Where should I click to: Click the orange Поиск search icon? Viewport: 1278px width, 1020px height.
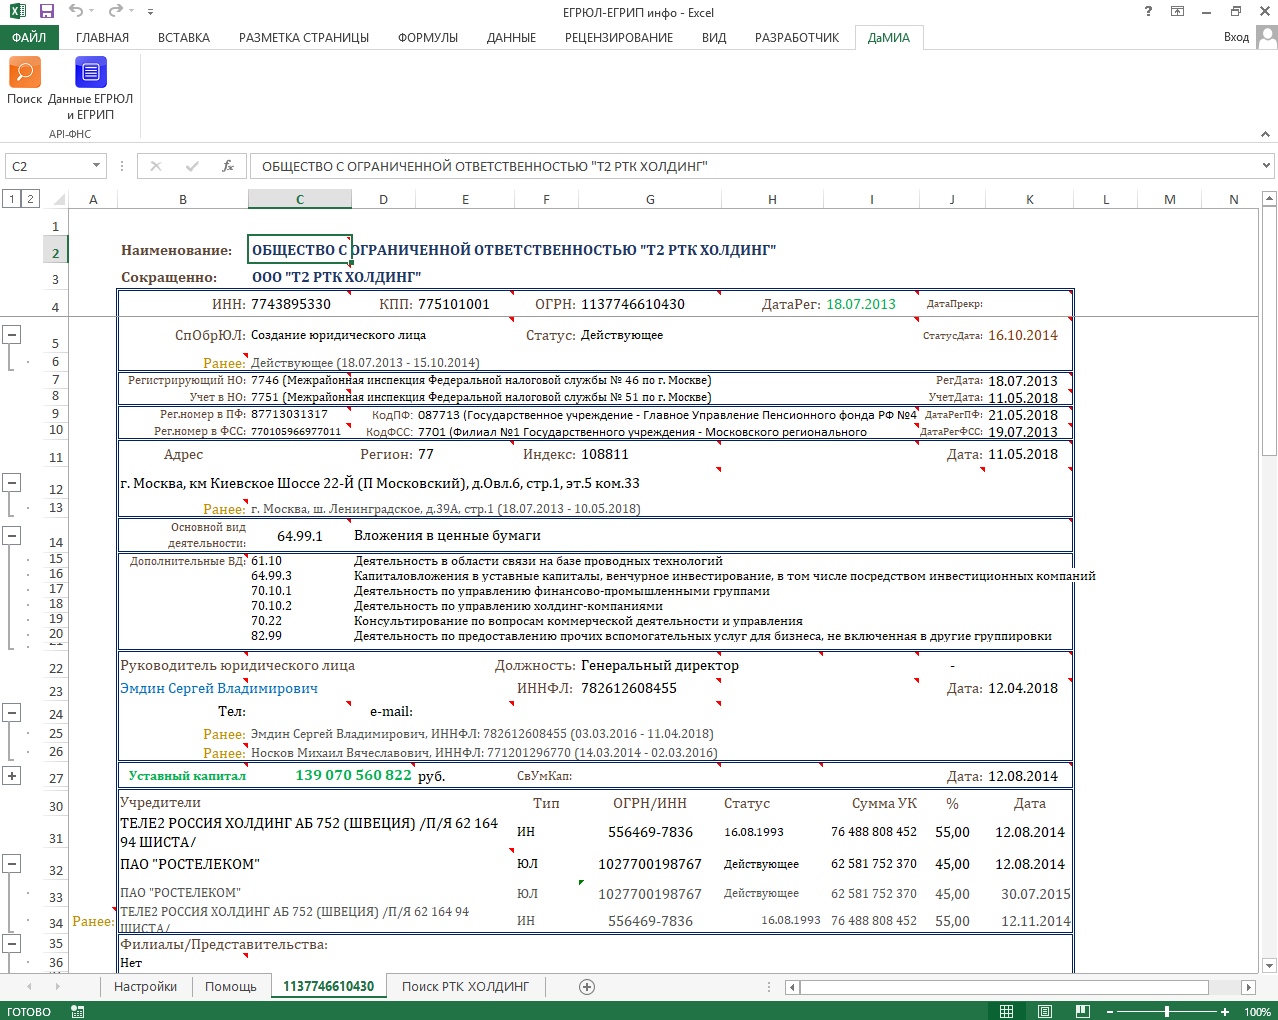click(24, 73)
